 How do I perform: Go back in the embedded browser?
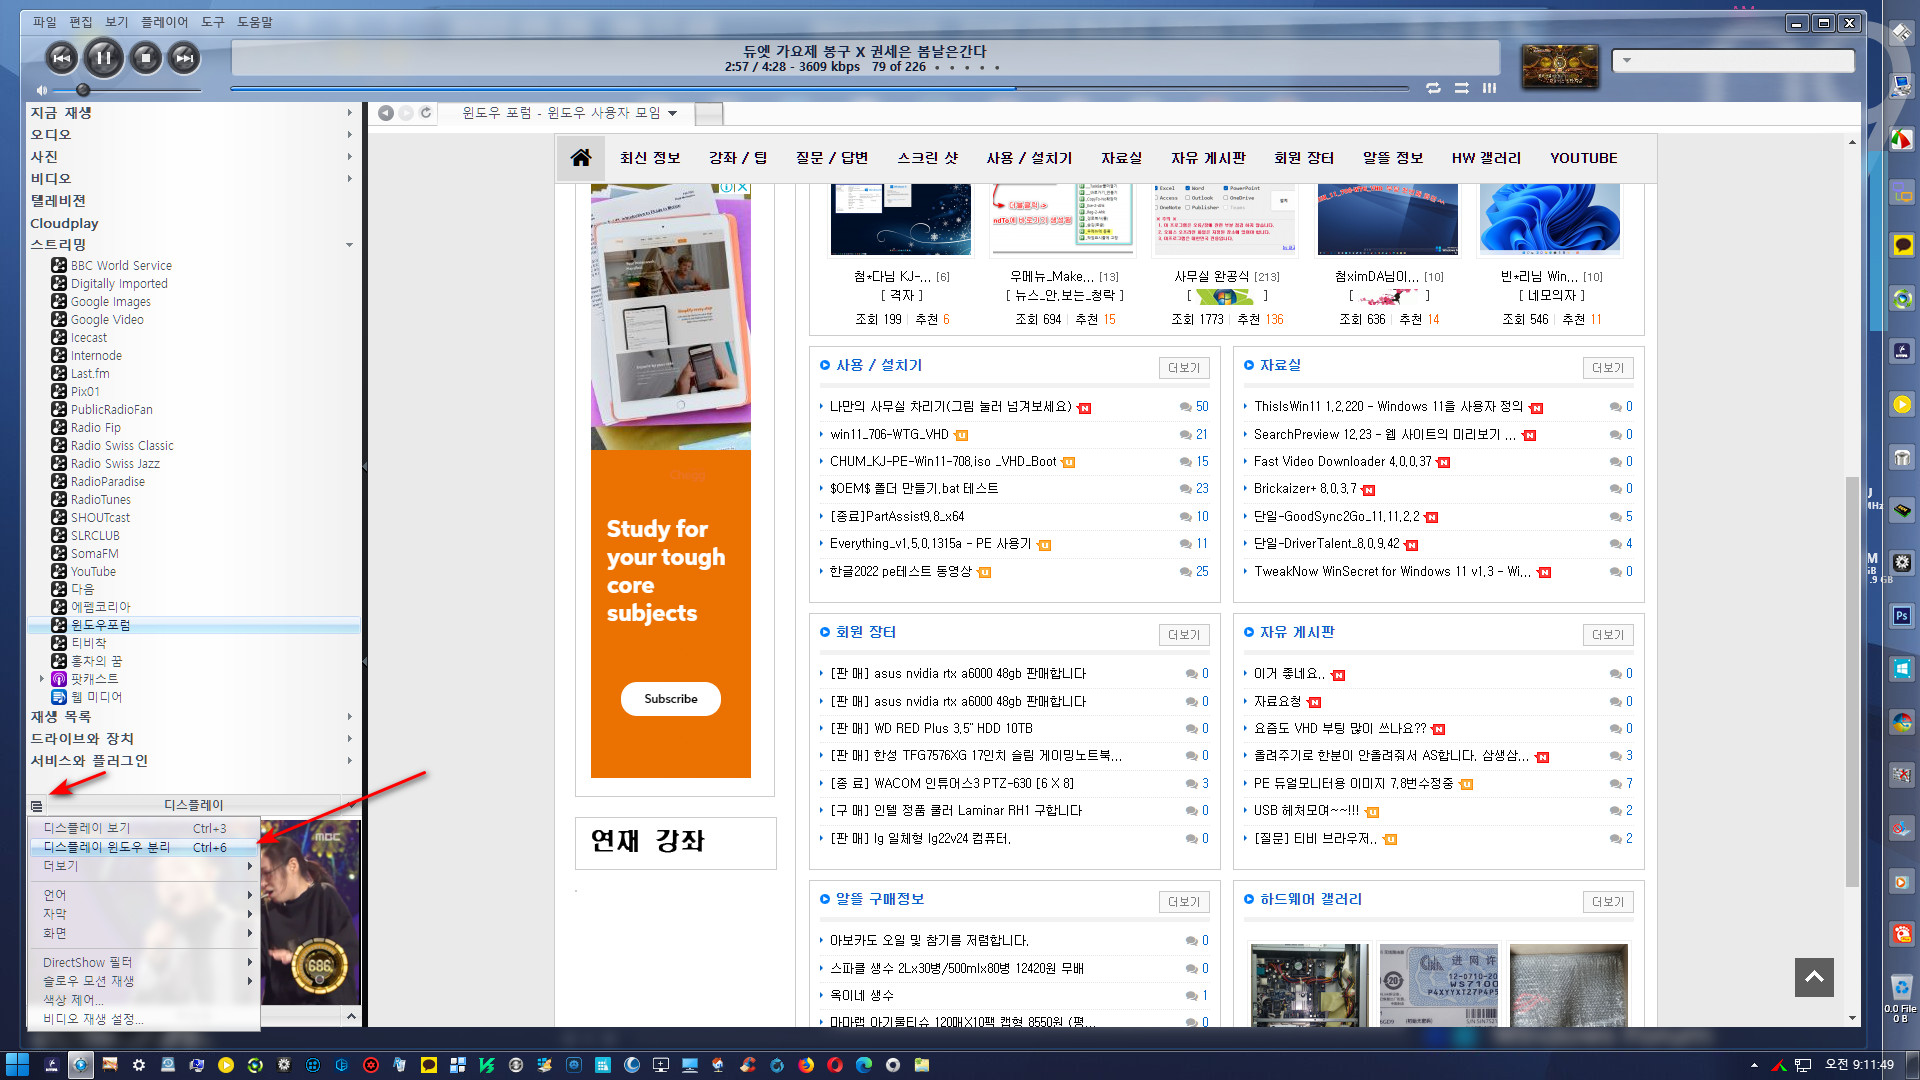tap(385, 113)
